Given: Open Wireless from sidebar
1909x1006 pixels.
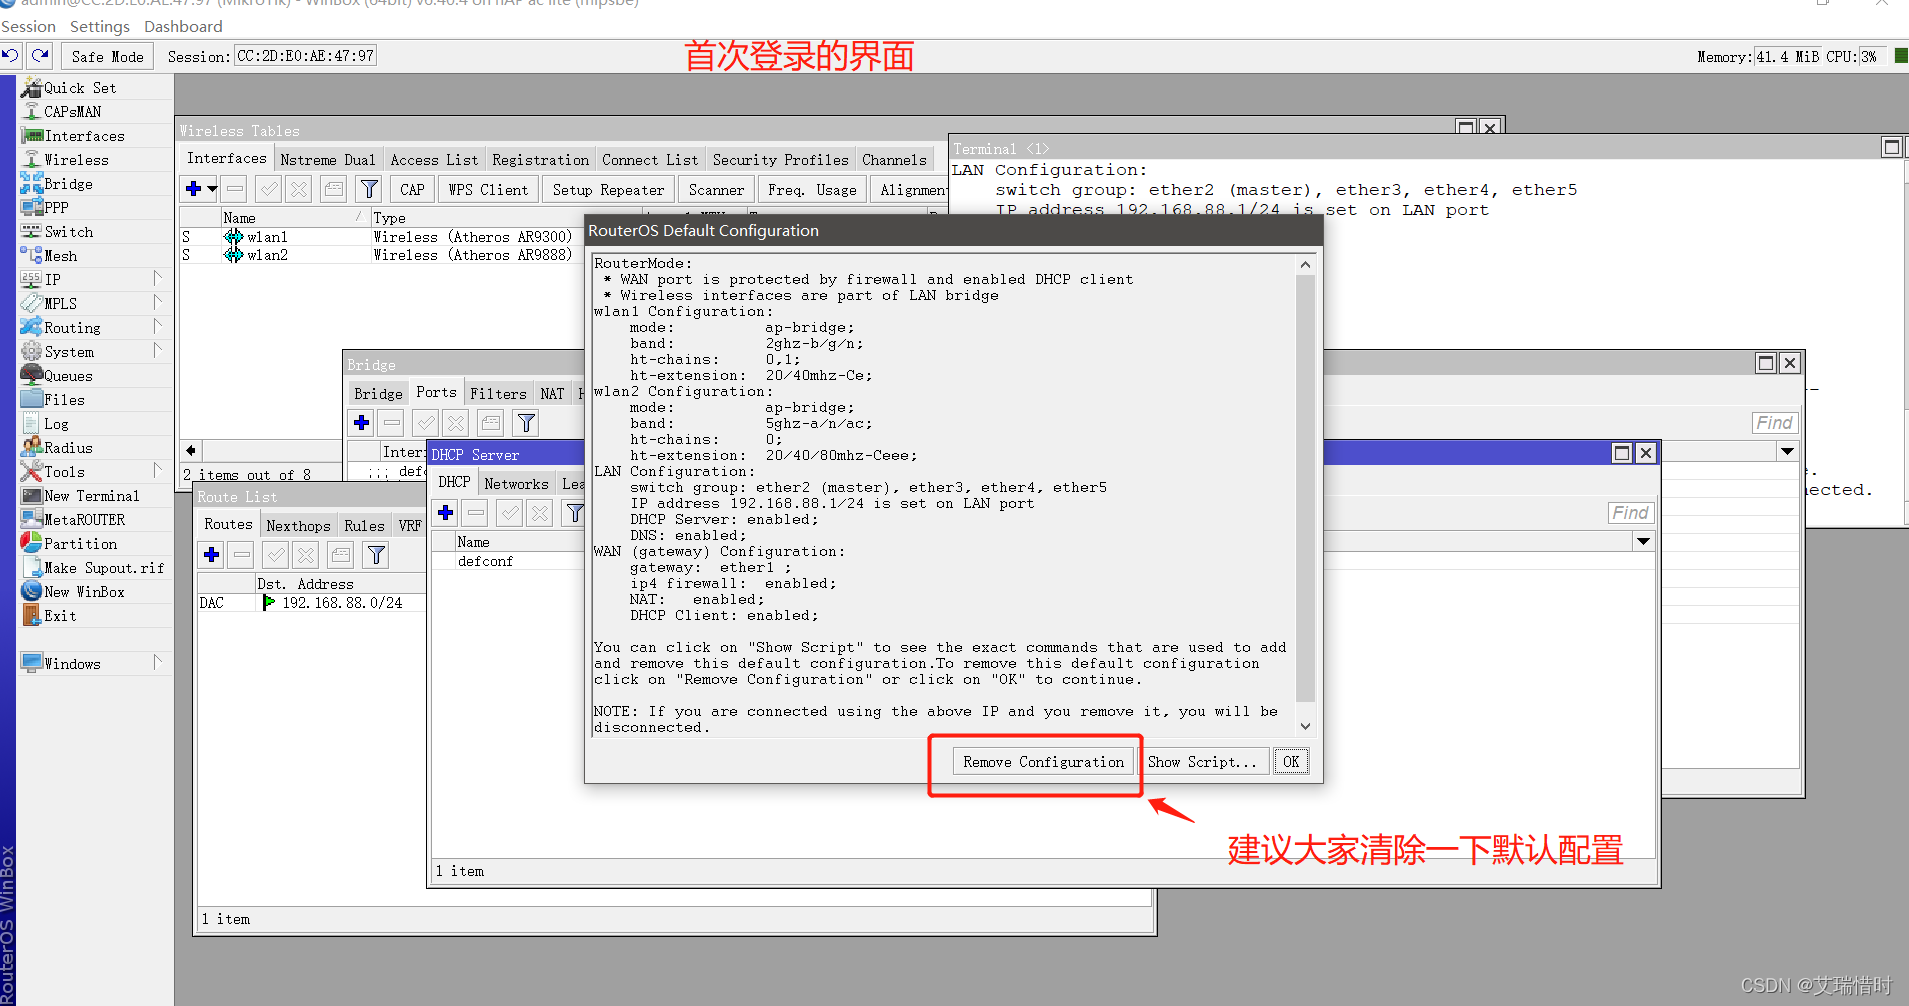Looking at the screenshot, I should point(76,160).
